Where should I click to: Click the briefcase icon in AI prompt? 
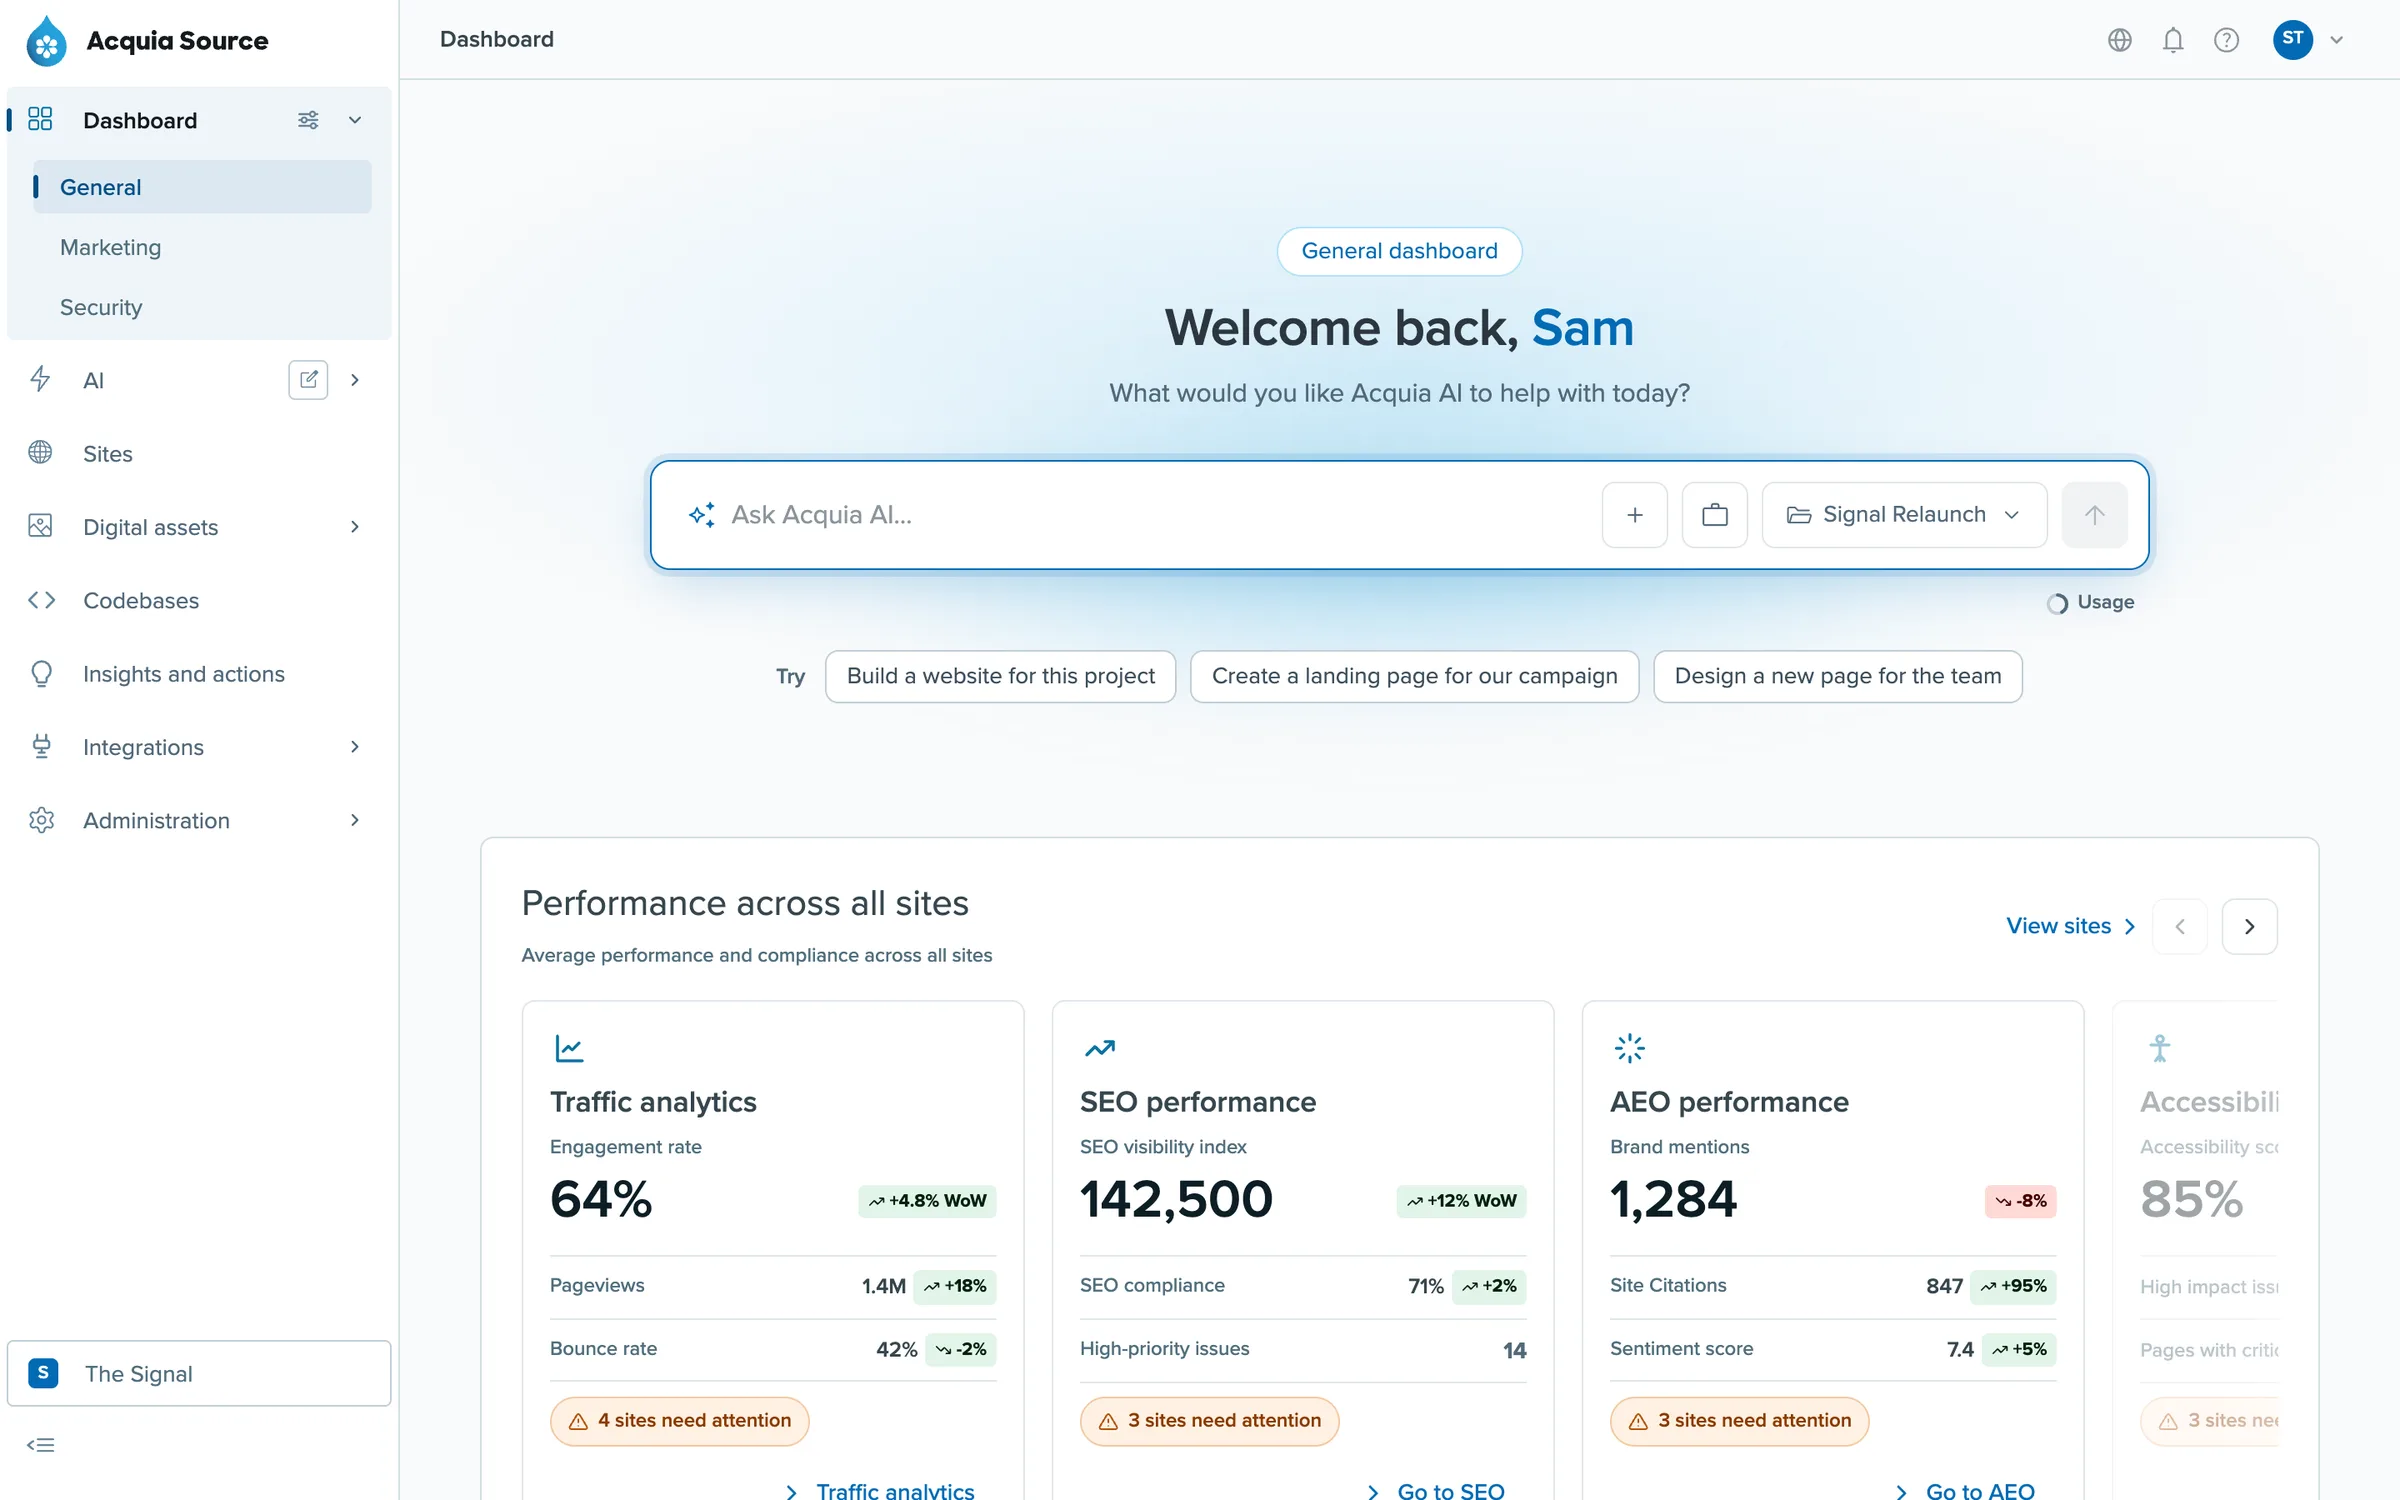pyautogui.click(x=1714, y=515)
